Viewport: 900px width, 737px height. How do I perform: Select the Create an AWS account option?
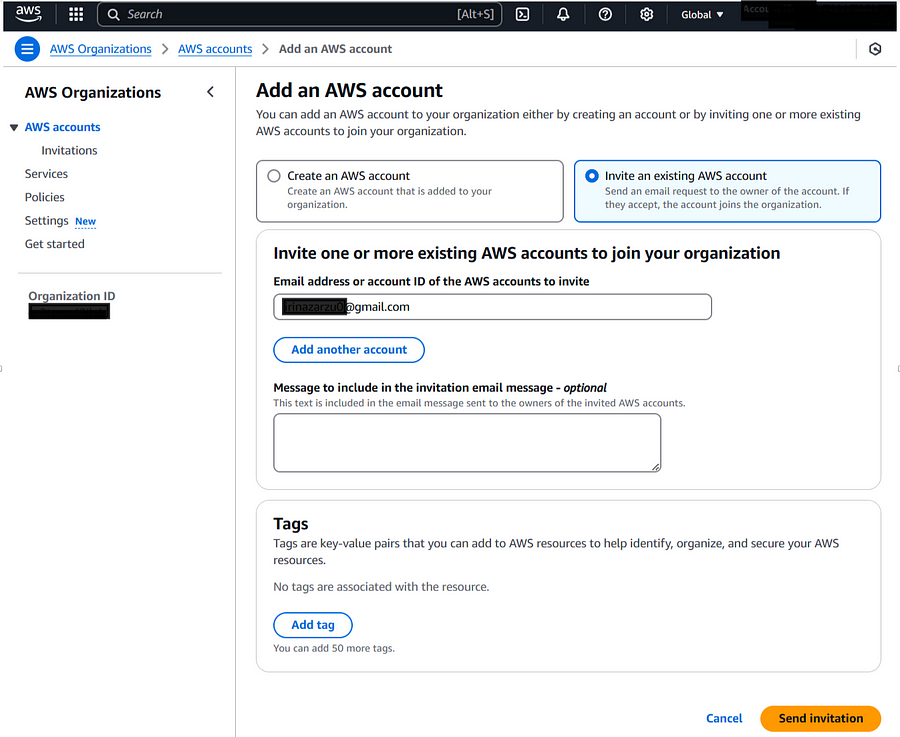(410, 191)
